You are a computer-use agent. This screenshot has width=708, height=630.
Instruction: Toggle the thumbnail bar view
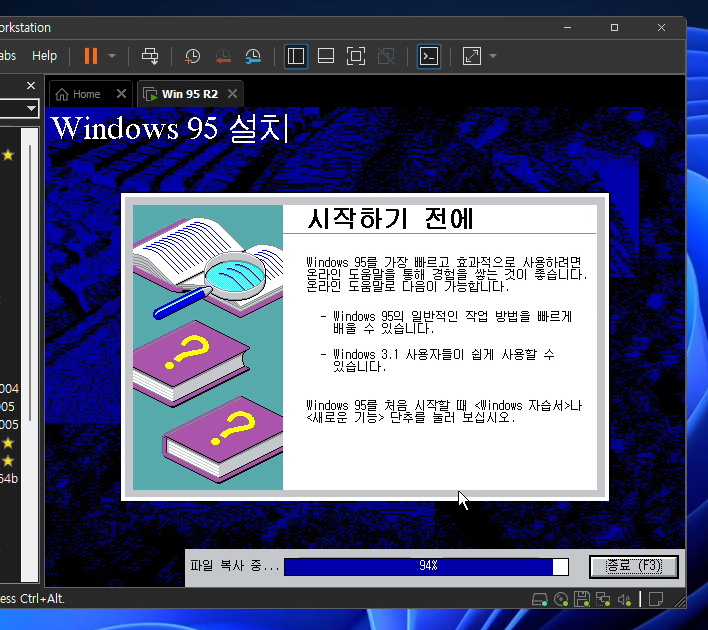pyautogui.click(x=326, y=56)
